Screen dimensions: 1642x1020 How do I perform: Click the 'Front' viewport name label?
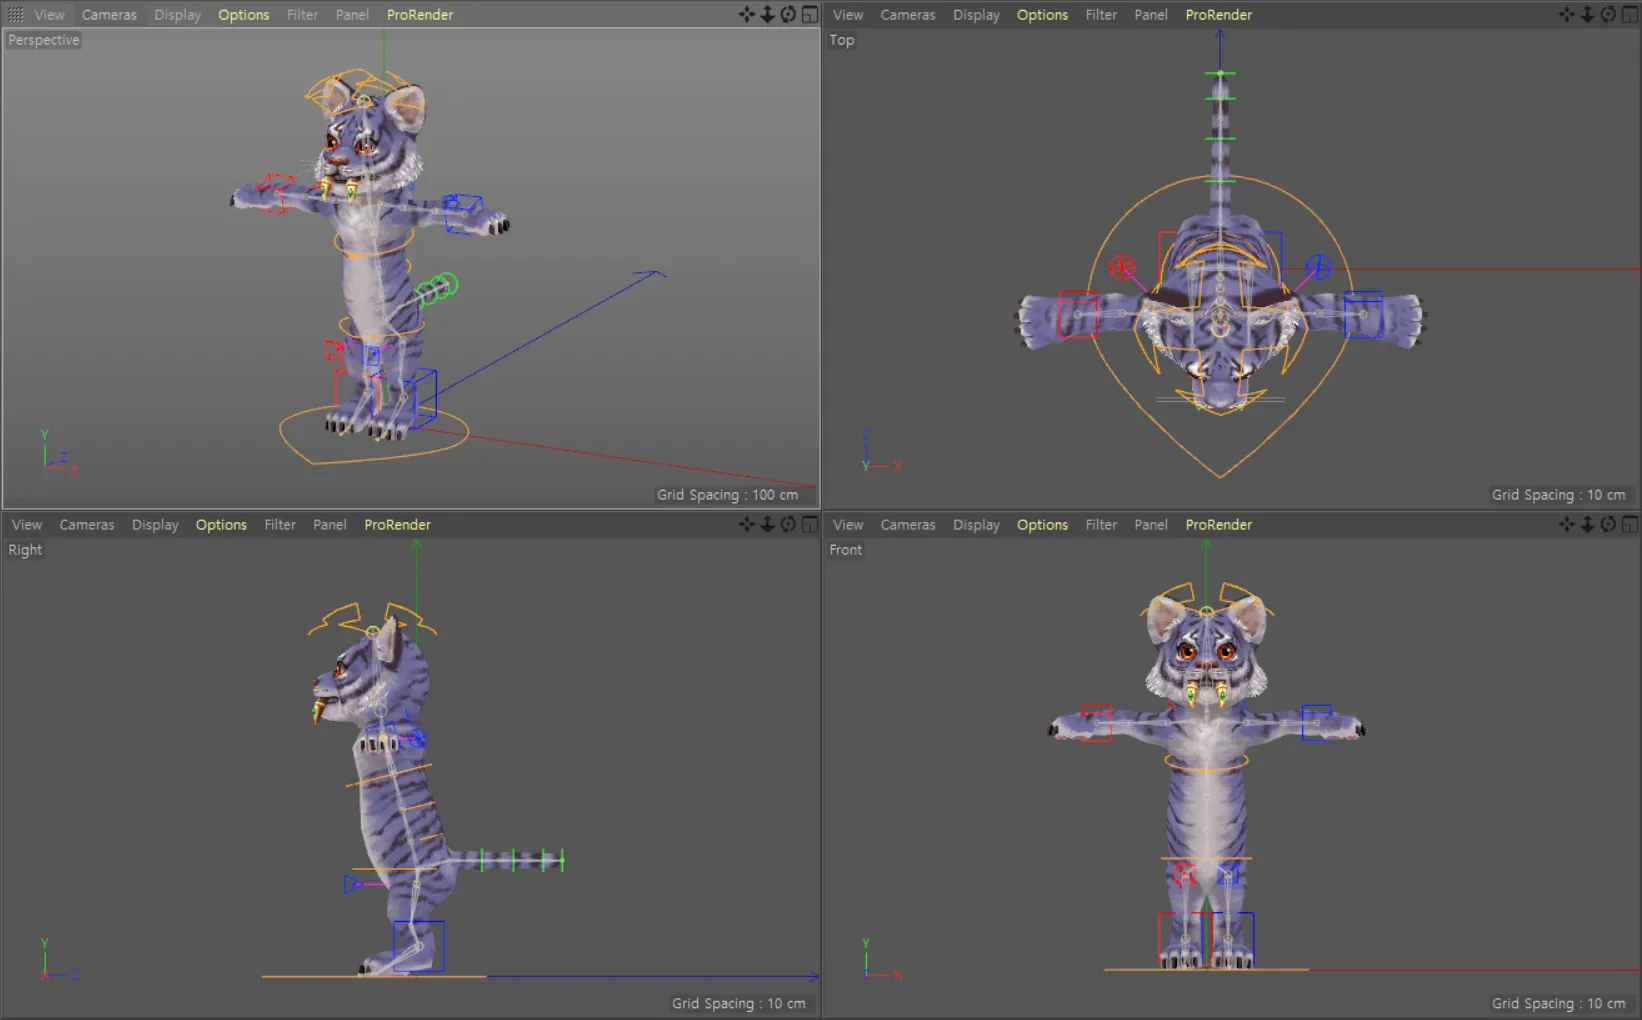pyautogui.click(x=845, y=550)
